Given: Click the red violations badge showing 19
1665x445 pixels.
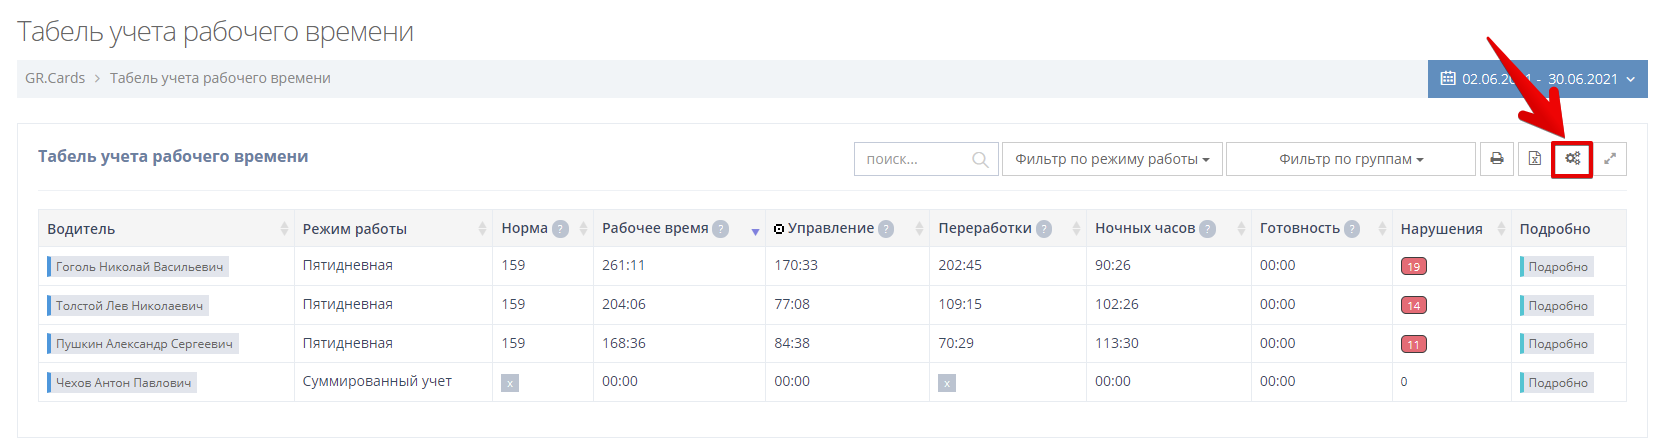Looking at the screenshot, I should click(x=1413, y=267).
